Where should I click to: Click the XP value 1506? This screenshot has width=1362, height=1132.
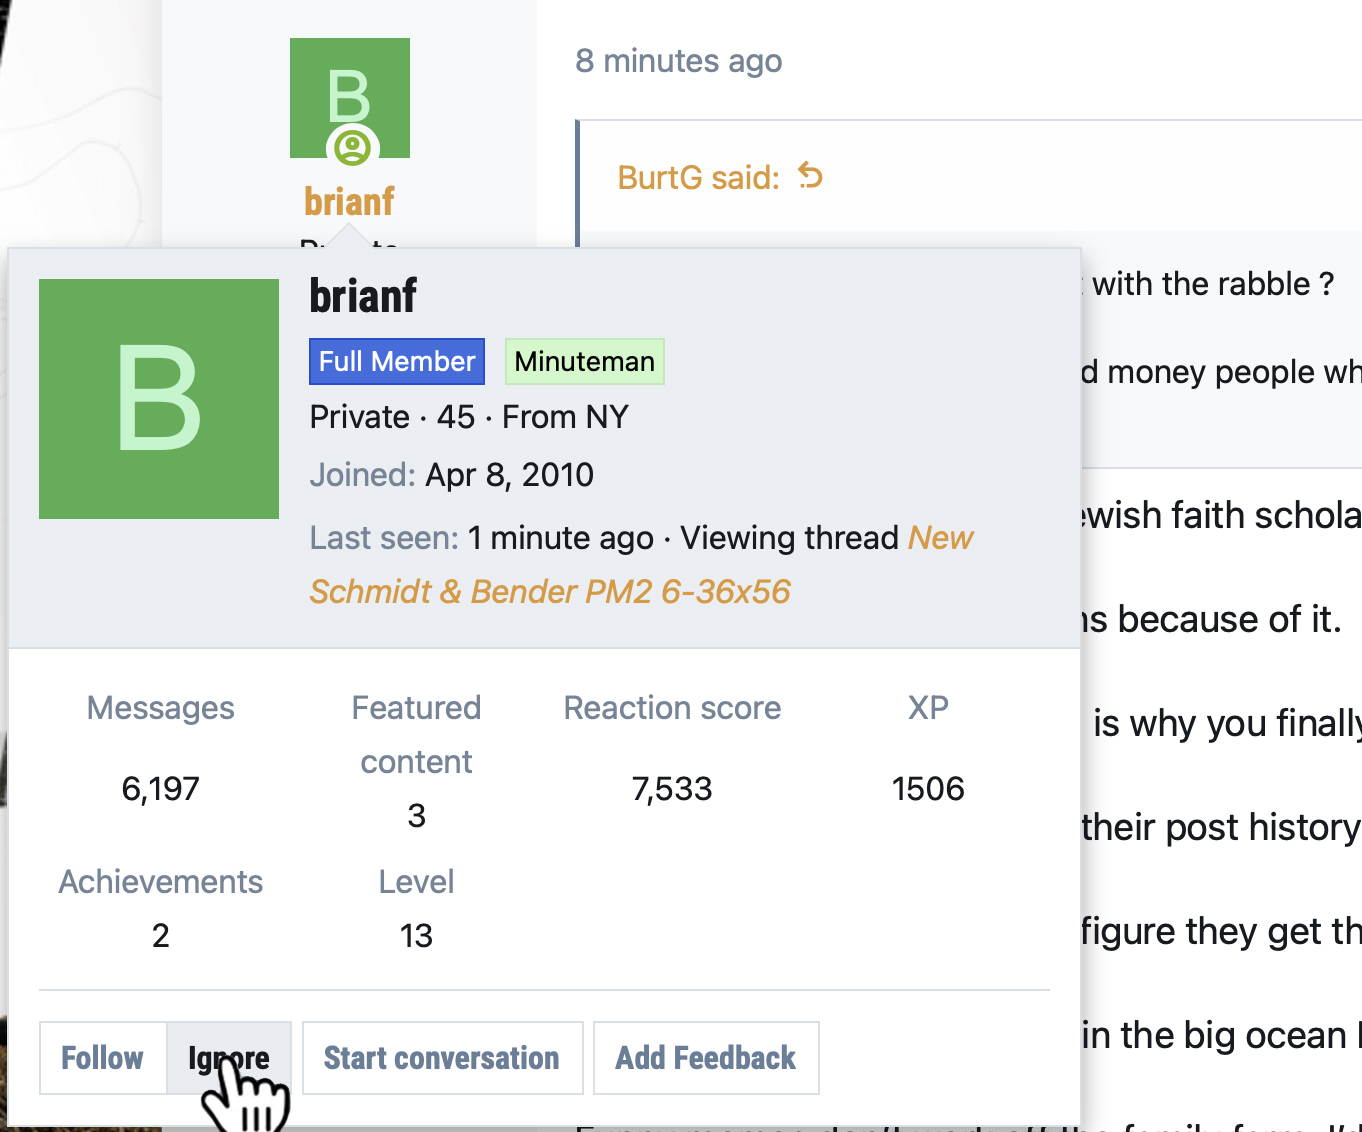(x=928, y=789)
